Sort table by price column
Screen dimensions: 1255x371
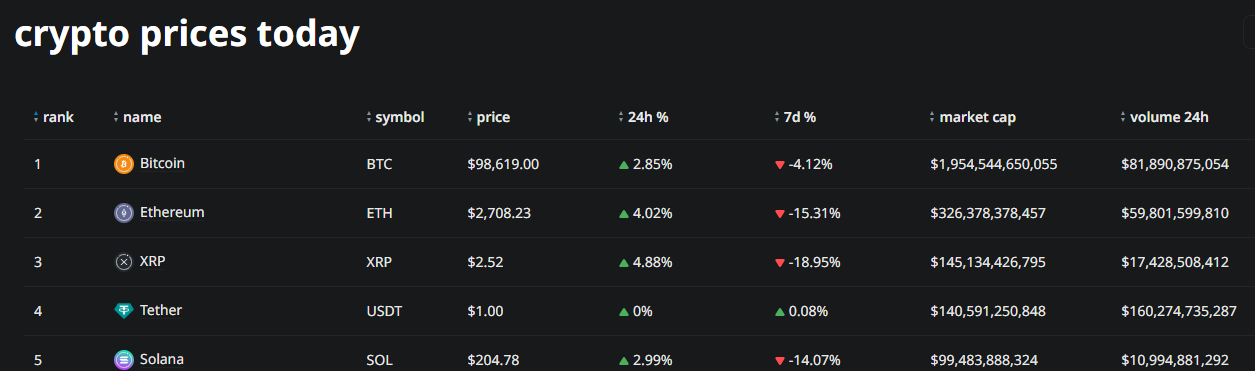[x=488, y=117]
